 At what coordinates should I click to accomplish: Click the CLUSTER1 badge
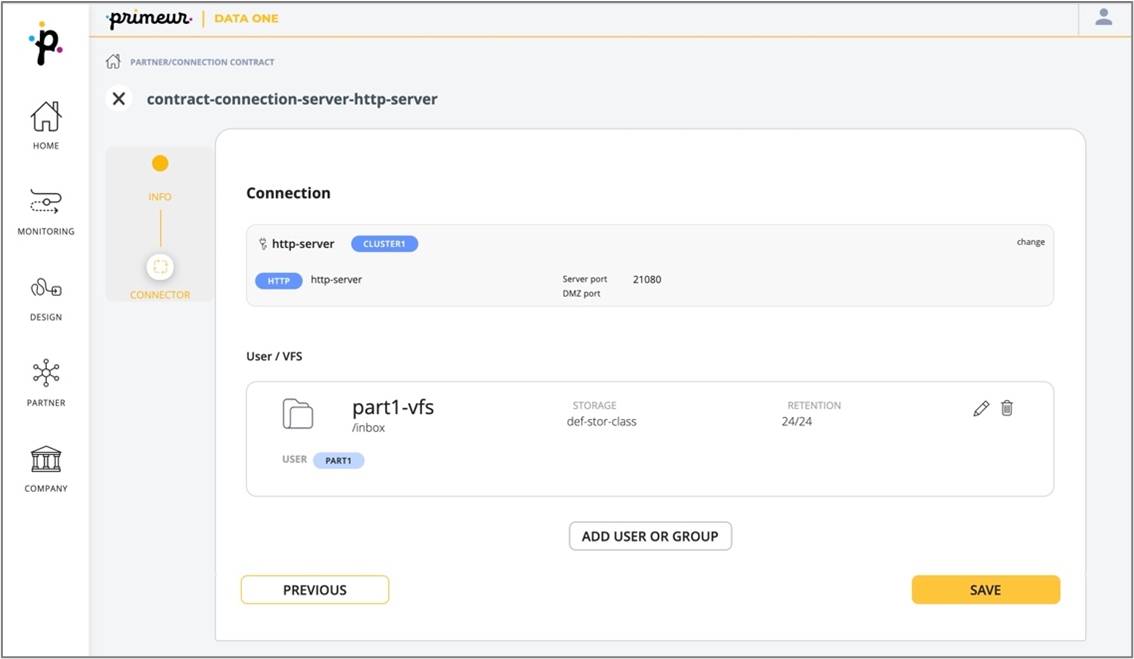click(x=384, y=244)
